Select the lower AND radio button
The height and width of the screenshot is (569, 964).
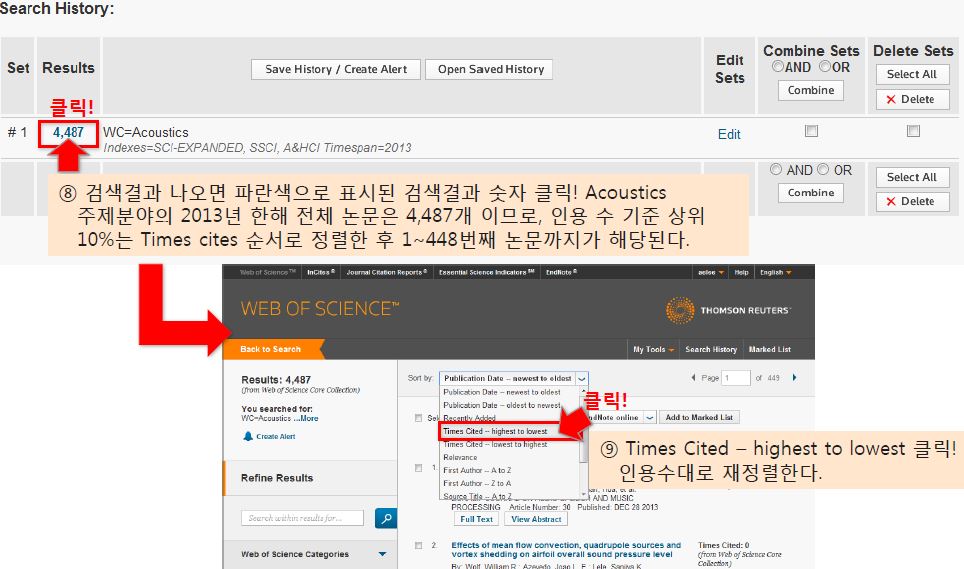pos(776,169)
